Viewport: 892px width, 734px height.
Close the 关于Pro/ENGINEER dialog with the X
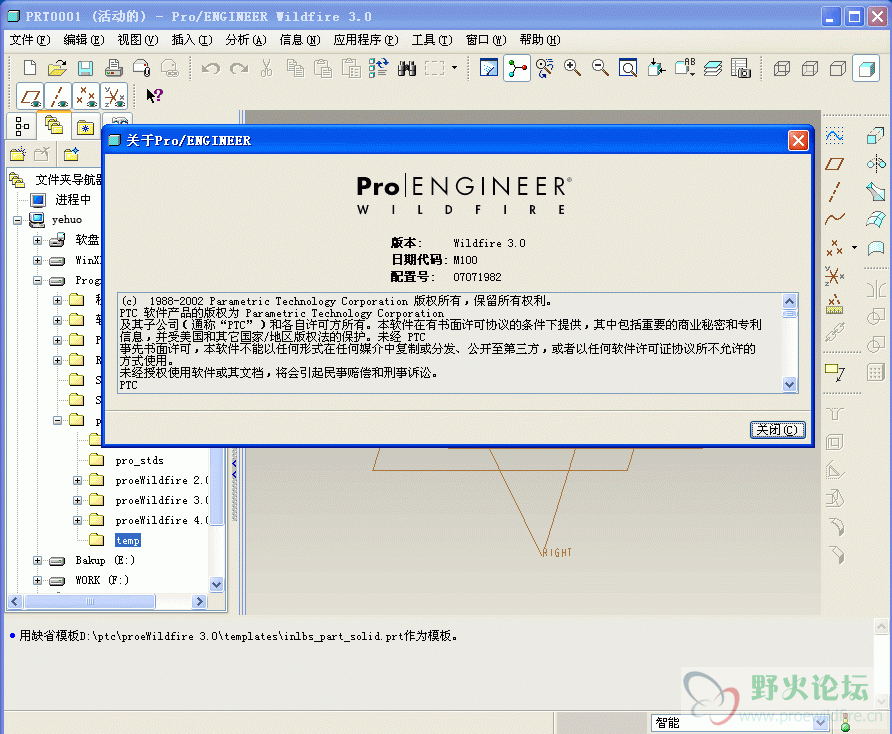pos(798,140)
